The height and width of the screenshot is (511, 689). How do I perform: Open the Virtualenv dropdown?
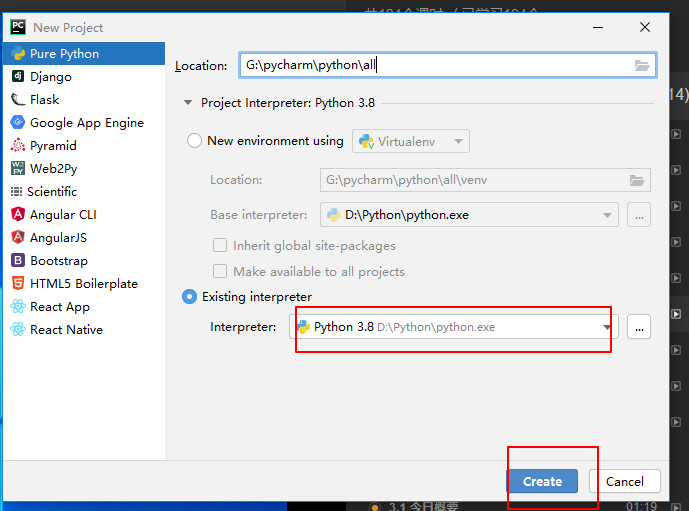[411, 142]
